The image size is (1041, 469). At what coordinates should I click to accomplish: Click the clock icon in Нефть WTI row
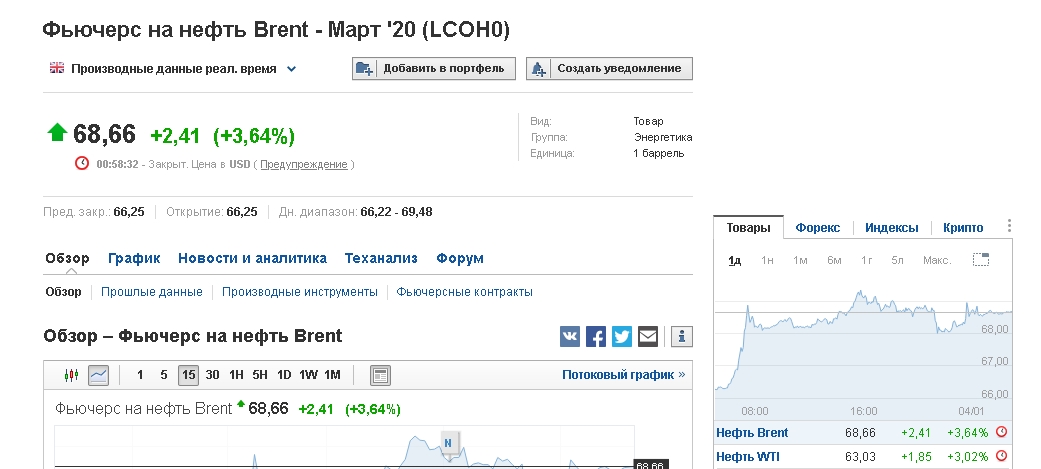[x=1002, y=456]
